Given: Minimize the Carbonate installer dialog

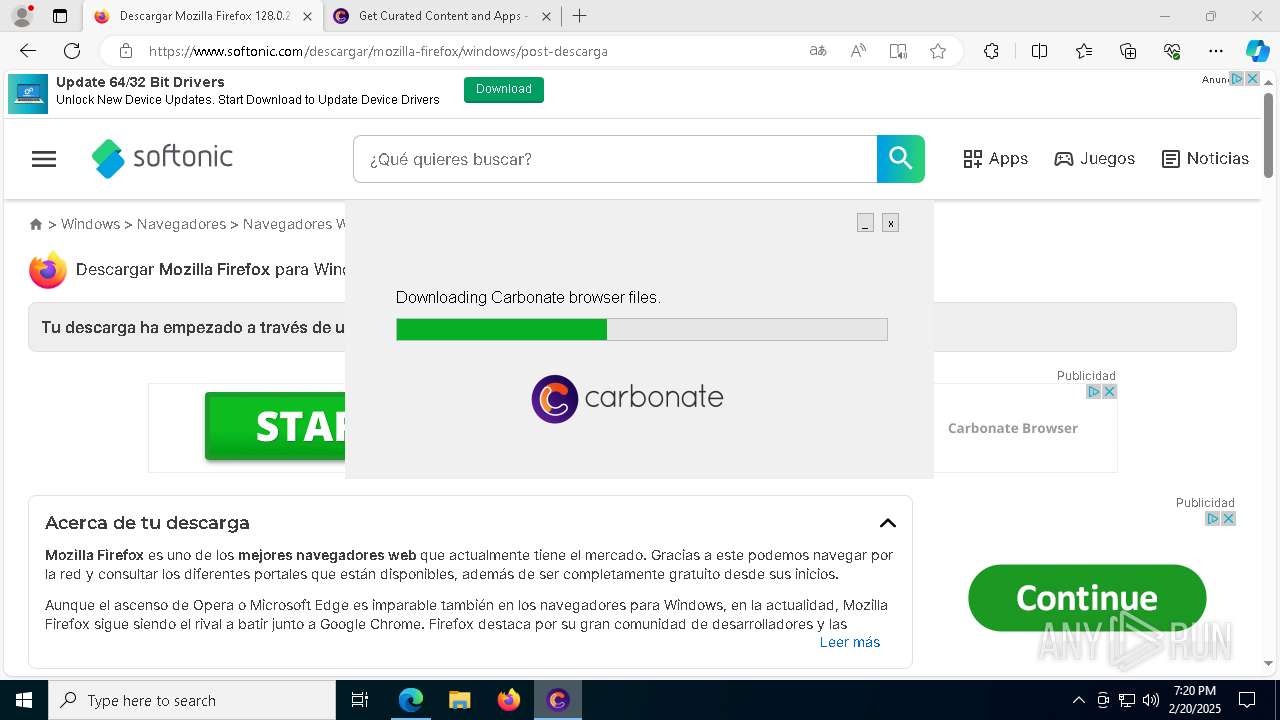Looking at the screenshot, I should click(x=865, y=223).
